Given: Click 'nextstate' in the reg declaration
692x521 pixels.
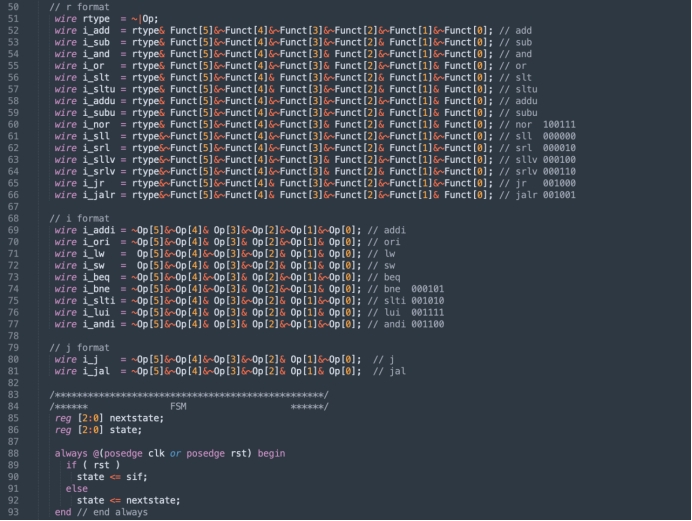Looking at the screenshot, I should tap(136, 417).
